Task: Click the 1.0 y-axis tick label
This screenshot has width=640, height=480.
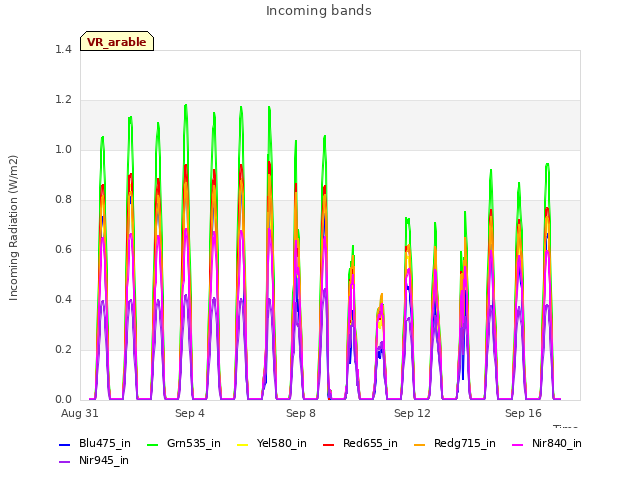Action: point(63,149)
